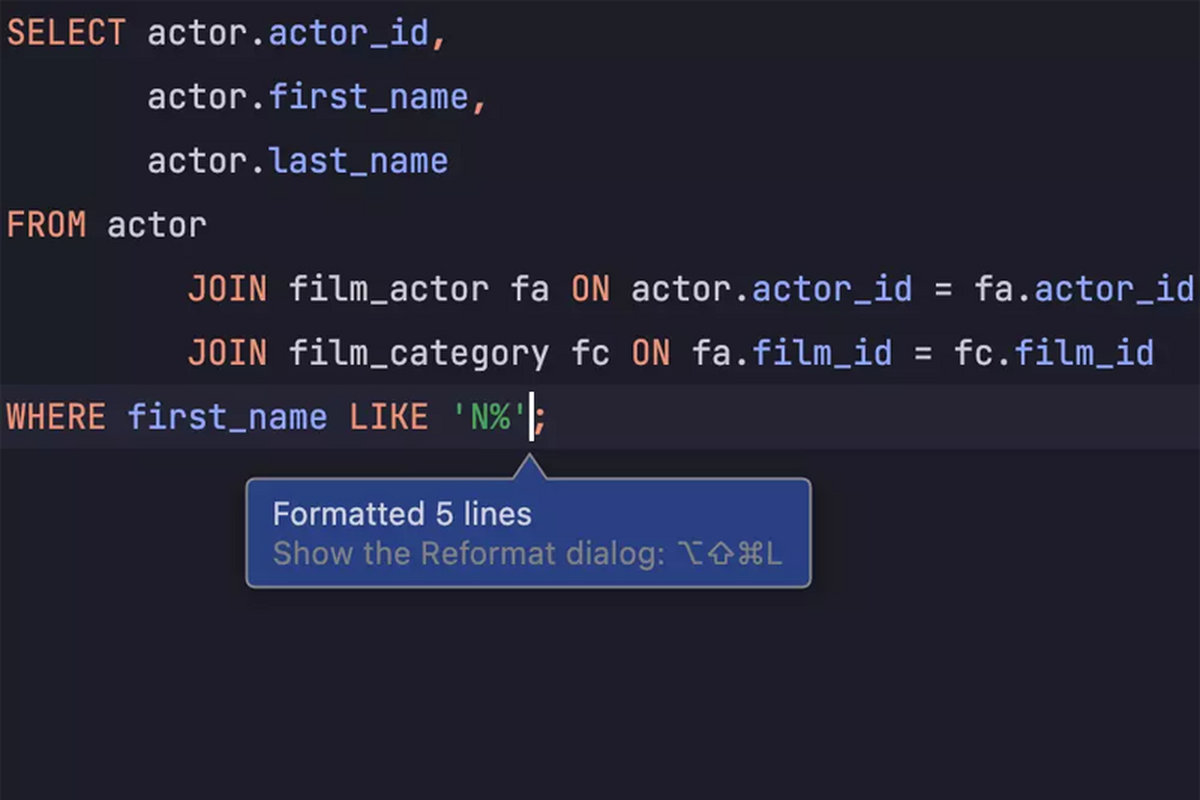Click the WHERE keyword
The image size is (1200, 800).
[56, 417]
